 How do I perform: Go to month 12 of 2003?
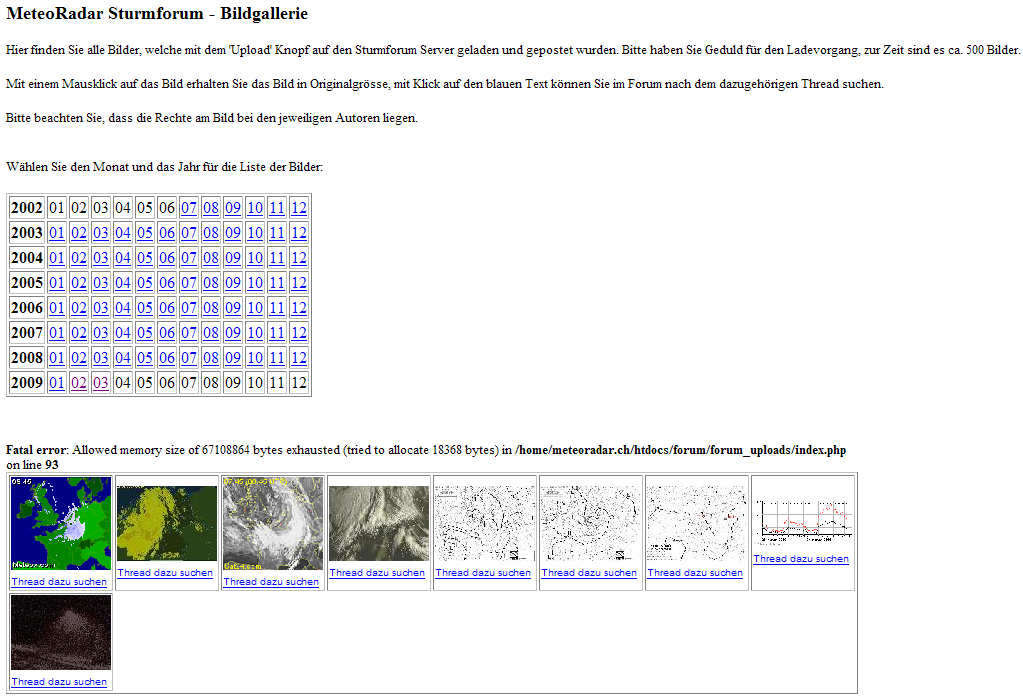299,233
